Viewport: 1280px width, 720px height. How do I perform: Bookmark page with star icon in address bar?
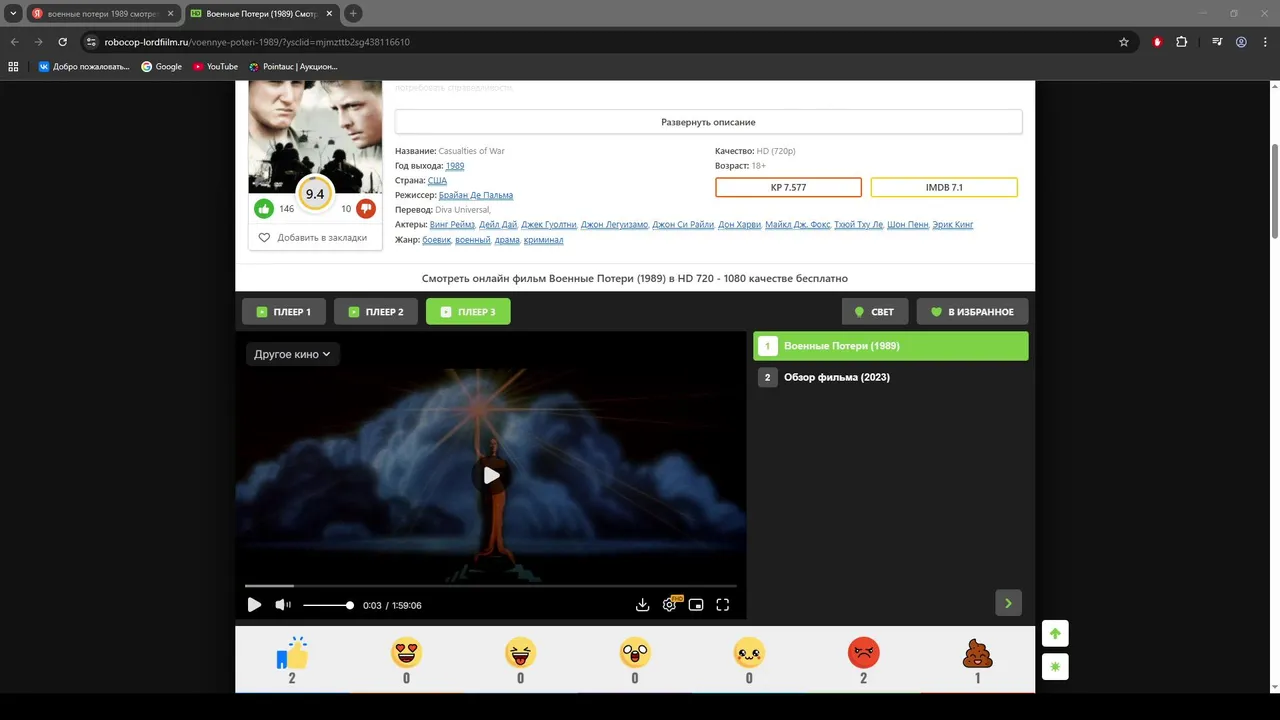[1124, 42]
